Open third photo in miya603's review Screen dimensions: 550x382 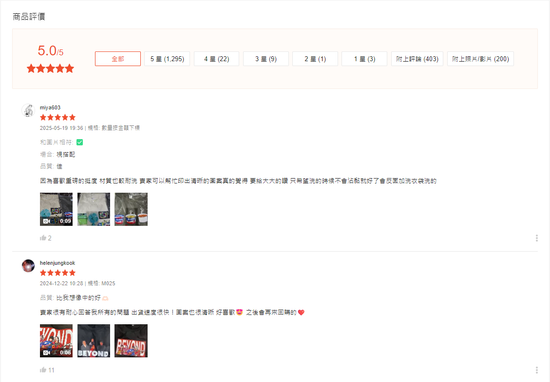point(131,209)
